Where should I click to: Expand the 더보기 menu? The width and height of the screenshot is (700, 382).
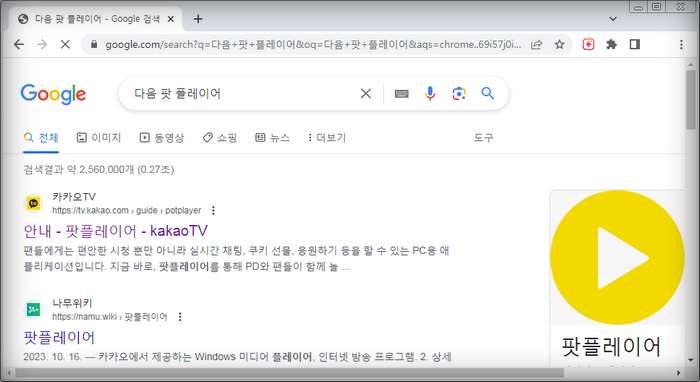(327, 137)
